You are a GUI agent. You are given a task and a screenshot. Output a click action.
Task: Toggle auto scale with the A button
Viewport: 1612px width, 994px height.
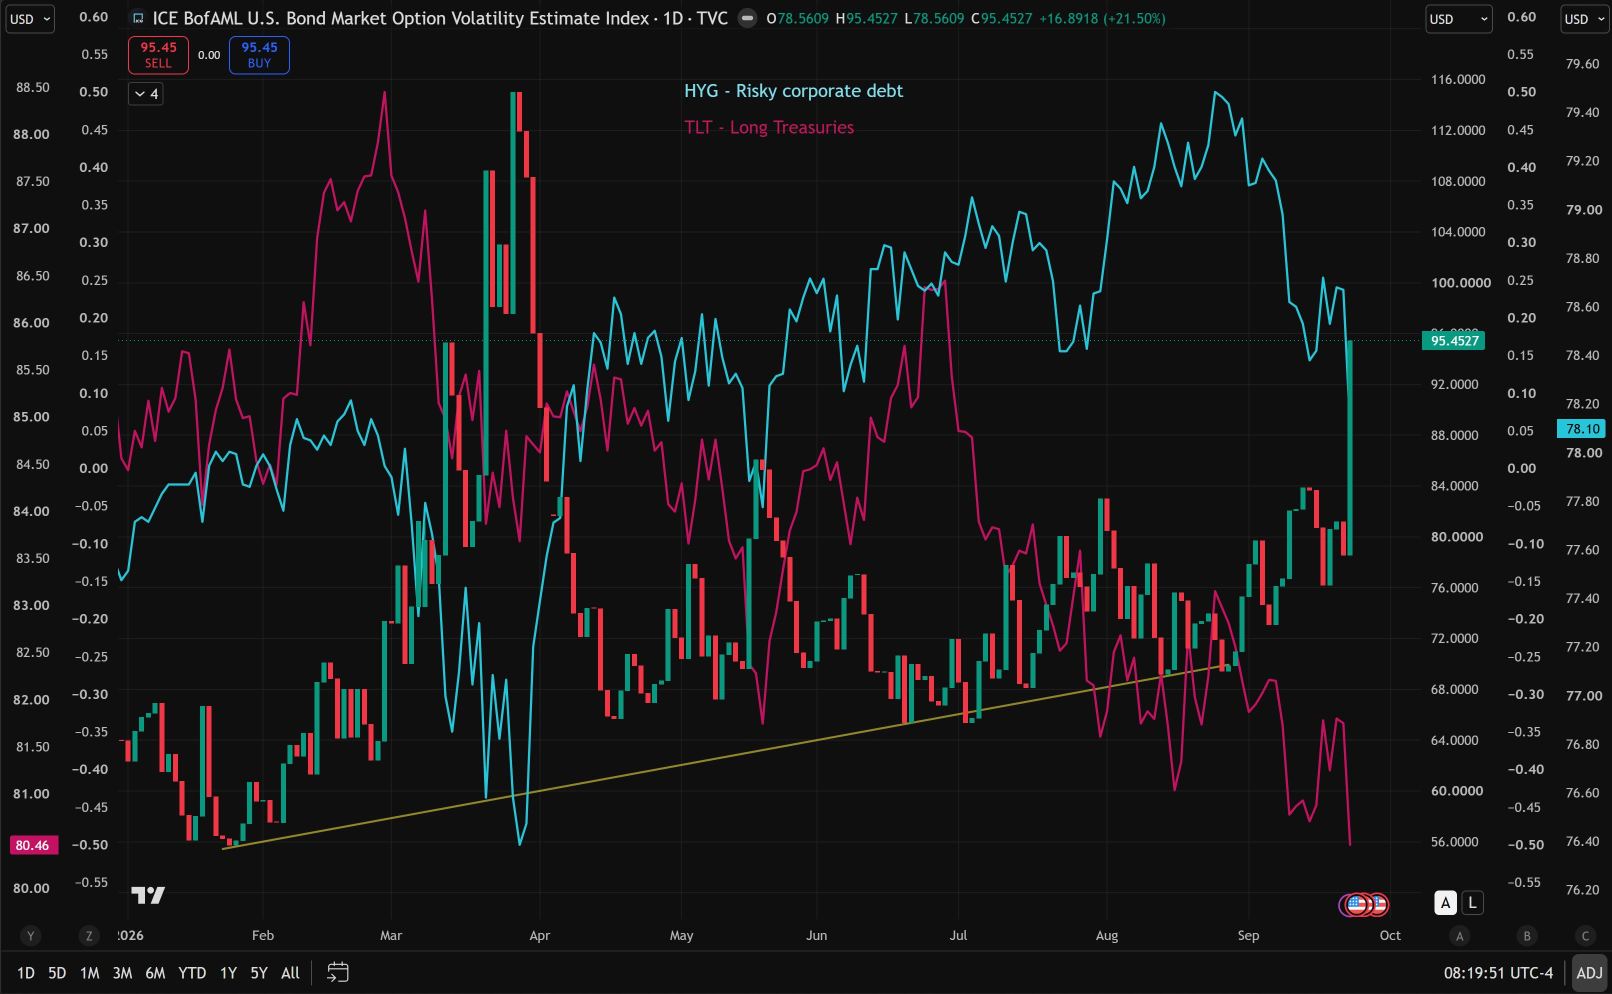[x=1445, y=903]
